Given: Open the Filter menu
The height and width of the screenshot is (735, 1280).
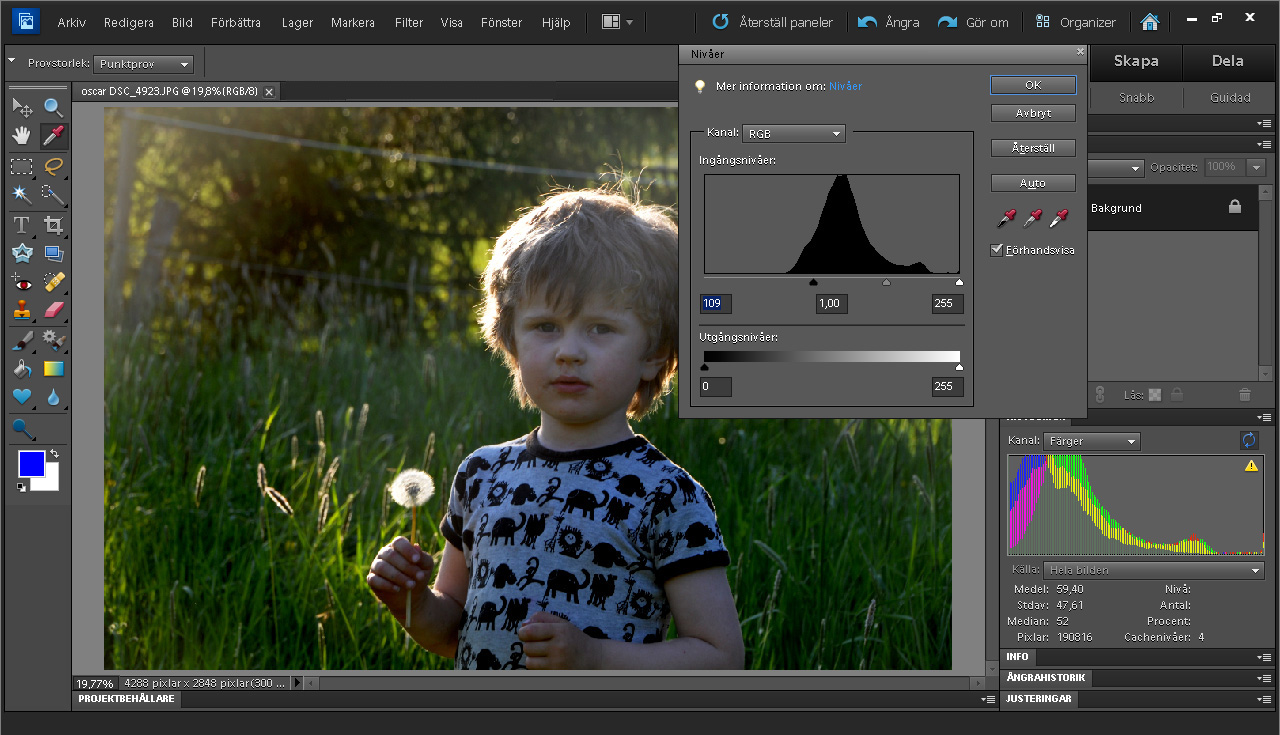Looking at the screenshot, I should [408, 22].
